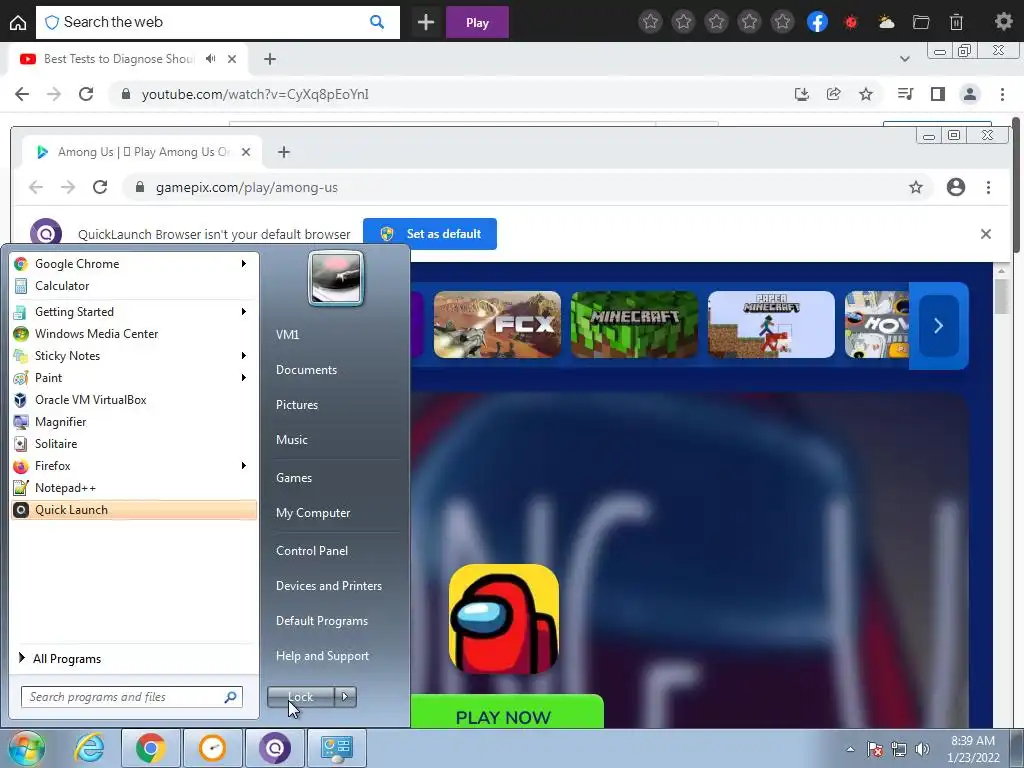Open Windows Media Center from Start menu
Screen dimensions: 1024x768
click(x=134, y=334)
